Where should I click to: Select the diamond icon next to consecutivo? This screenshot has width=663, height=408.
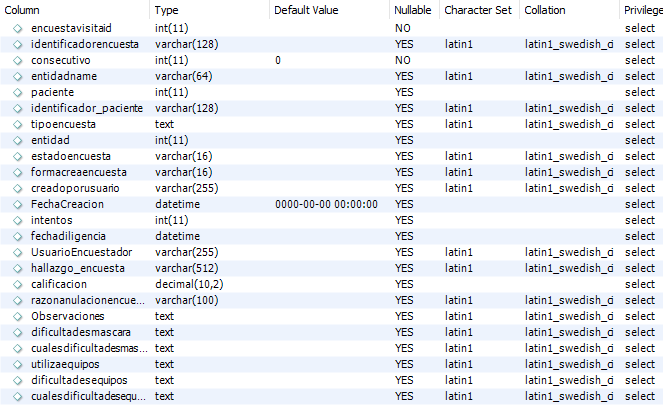17,60
